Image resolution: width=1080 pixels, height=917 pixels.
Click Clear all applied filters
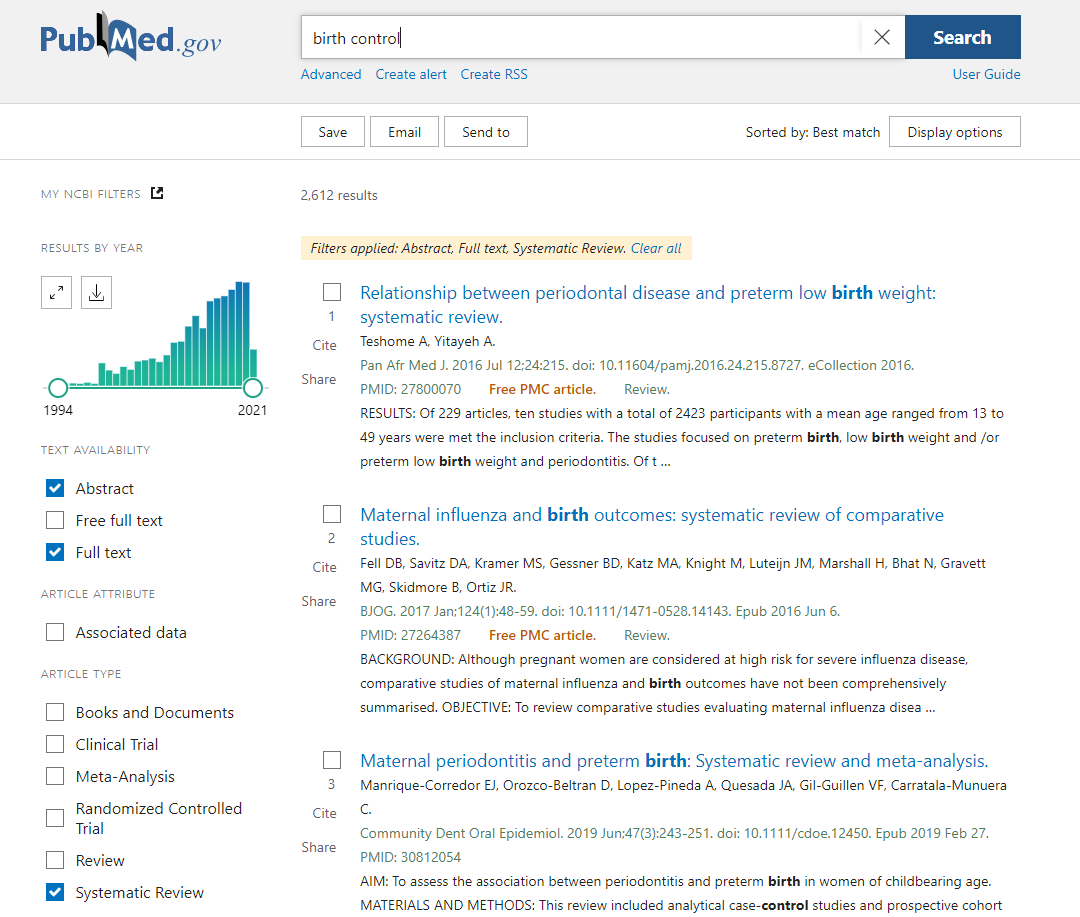coord(656,248)
